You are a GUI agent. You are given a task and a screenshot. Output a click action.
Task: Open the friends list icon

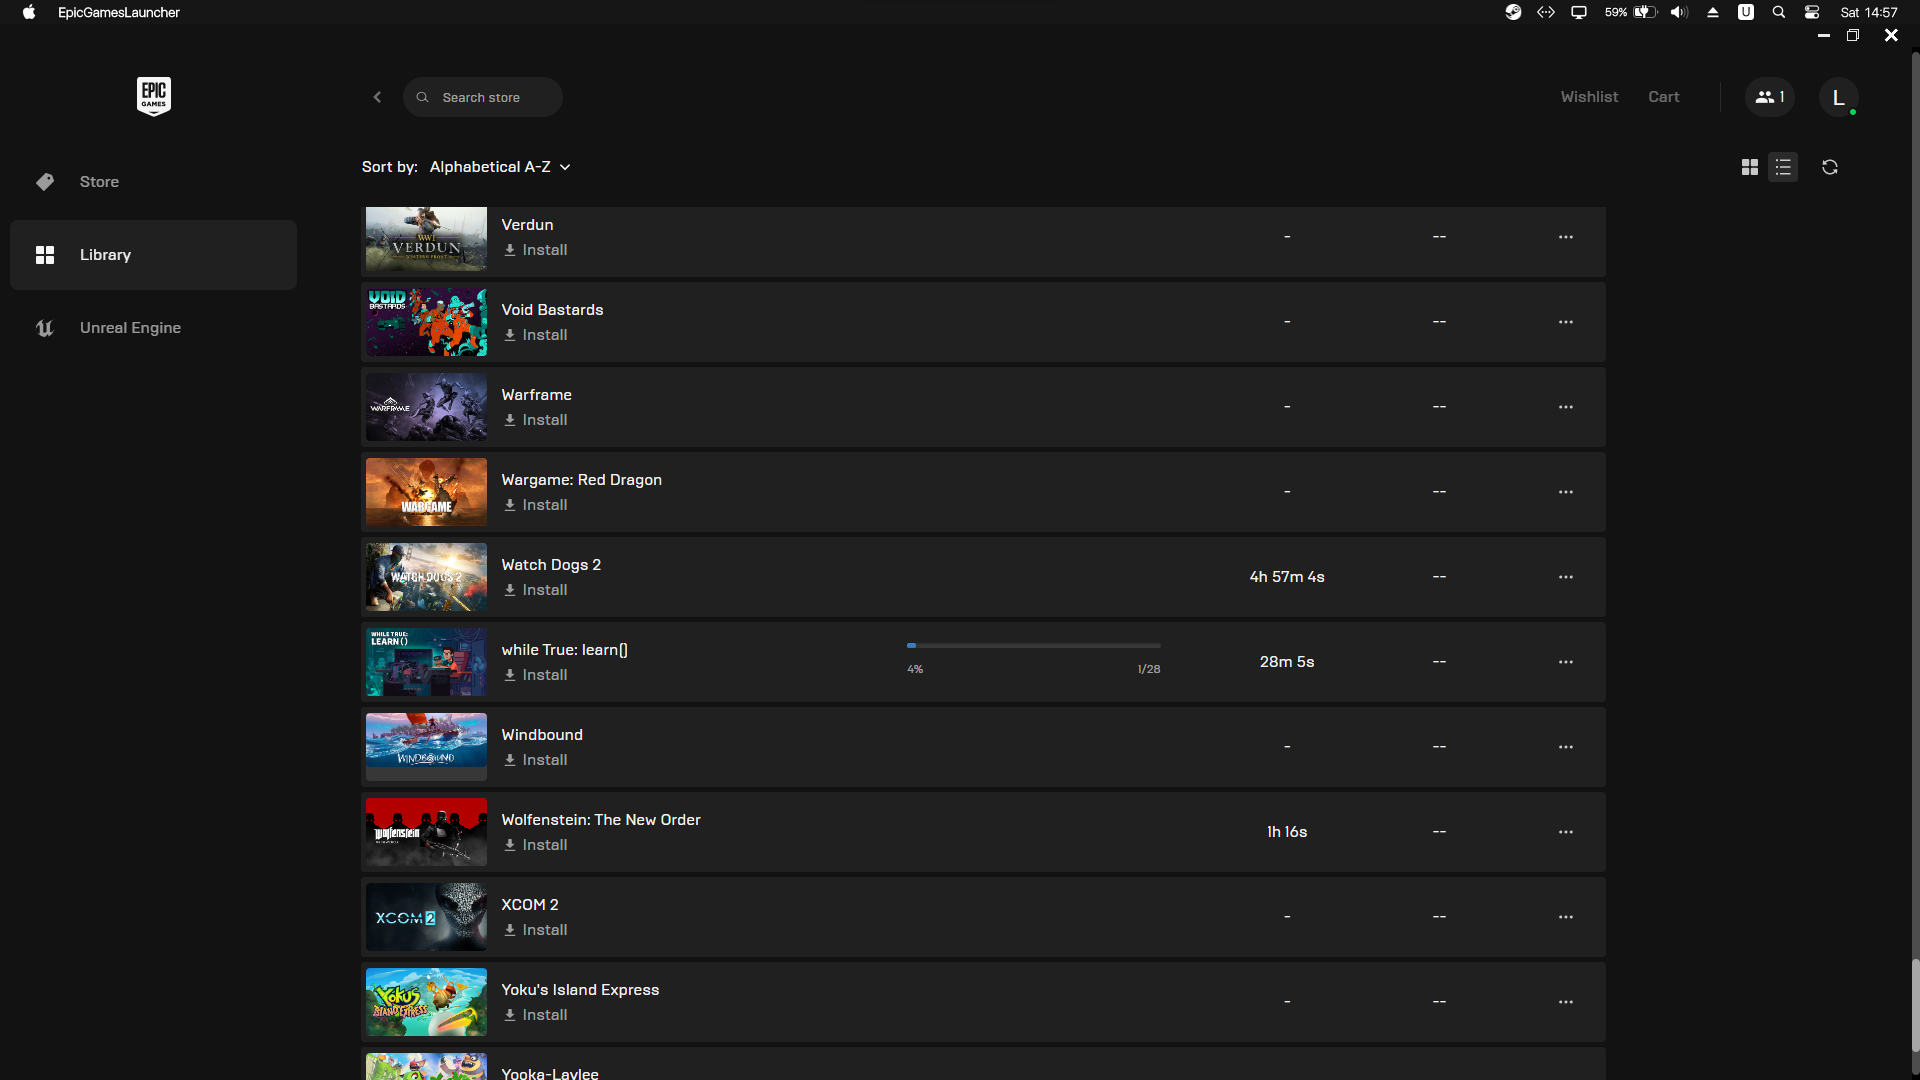coord(1769,97)
